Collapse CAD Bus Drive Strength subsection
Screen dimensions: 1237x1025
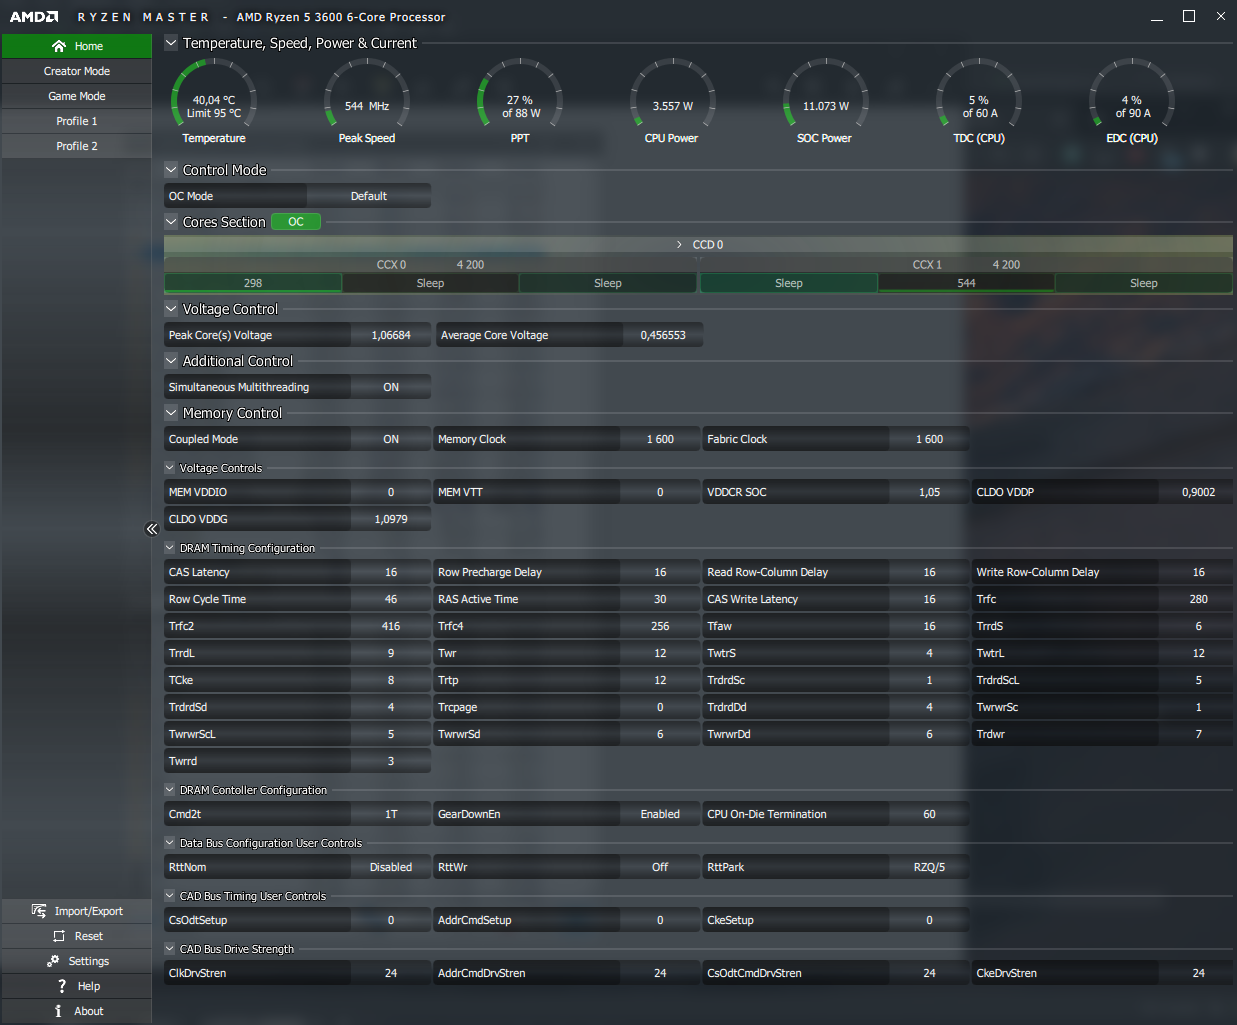[x=170, y=948]
